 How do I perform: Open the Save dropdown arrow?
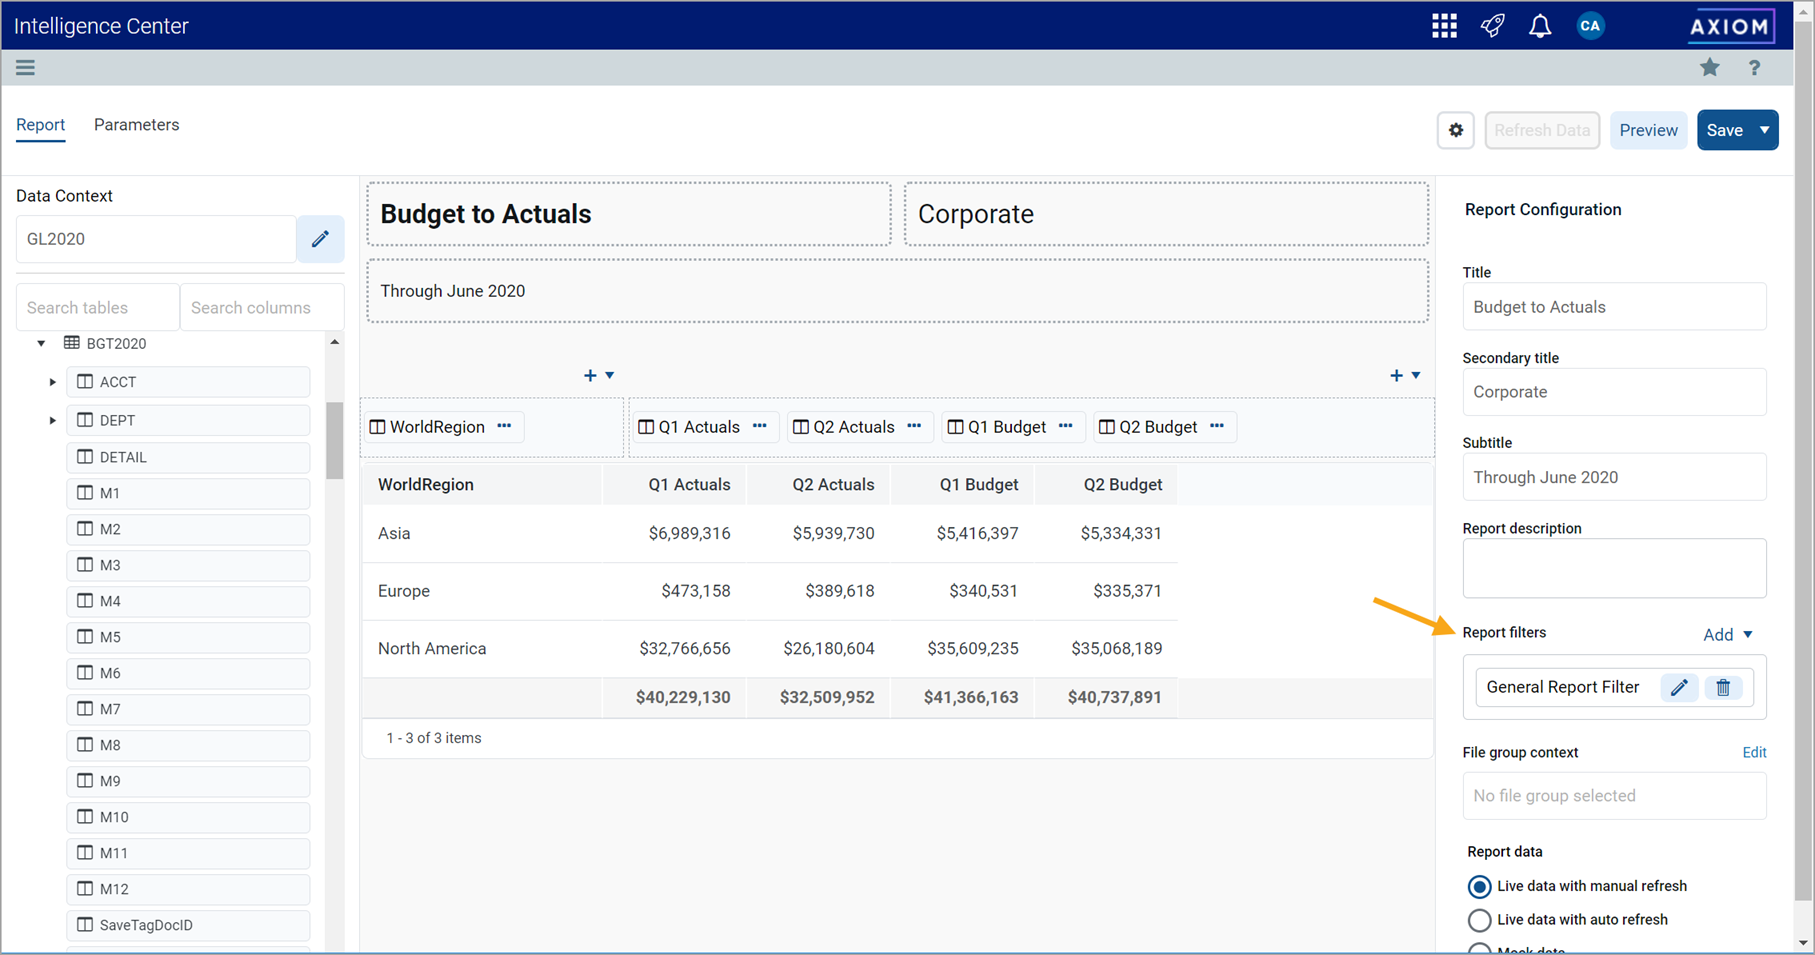click(1765, 130)
